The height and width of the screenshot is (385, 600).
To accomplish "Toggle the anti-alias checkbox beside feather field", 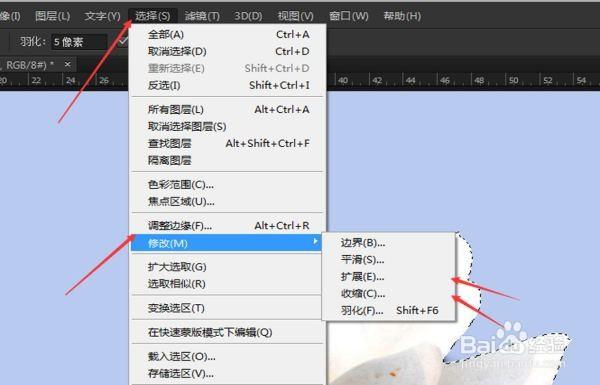I will [122, 41].
